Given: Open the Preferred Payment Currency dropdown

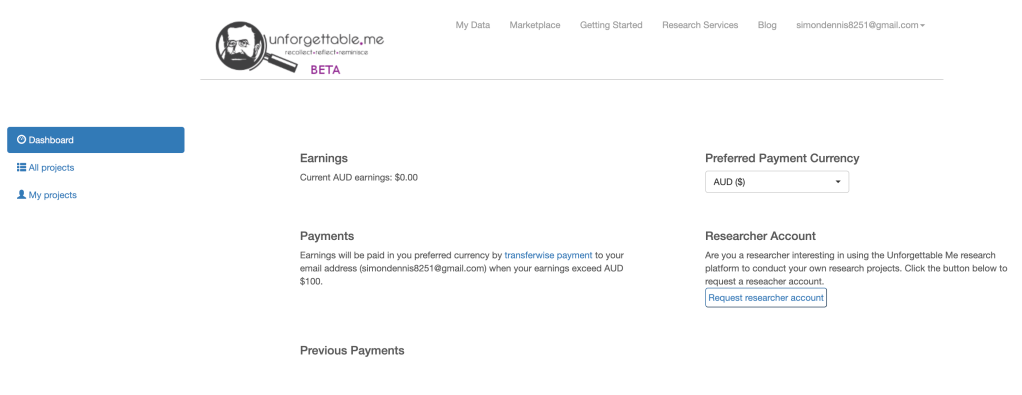Looking at the screenshot, I should (777, 182).
